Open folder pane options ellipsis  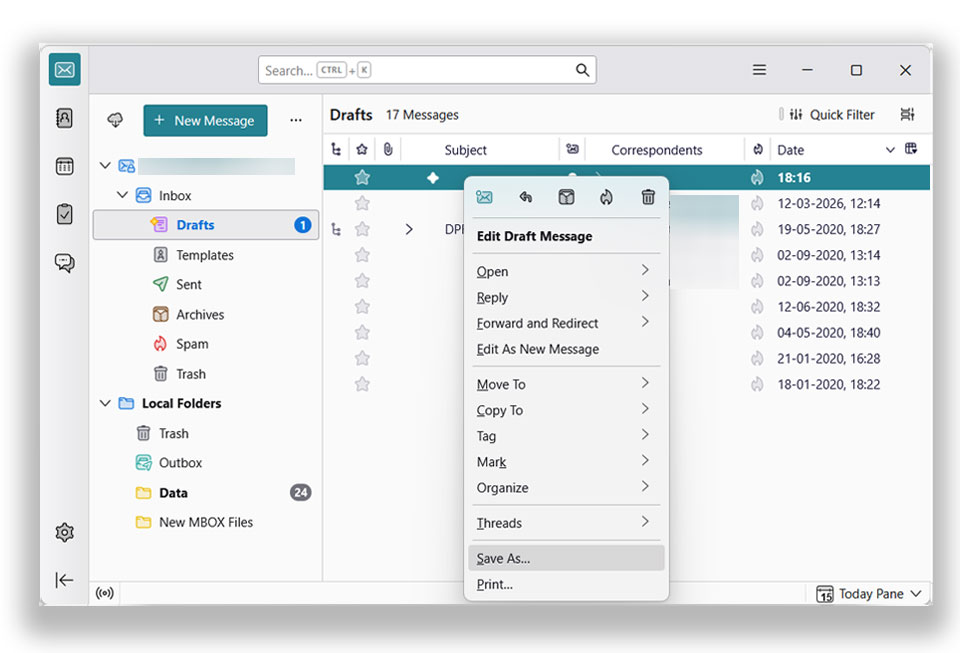coord(296,120)
